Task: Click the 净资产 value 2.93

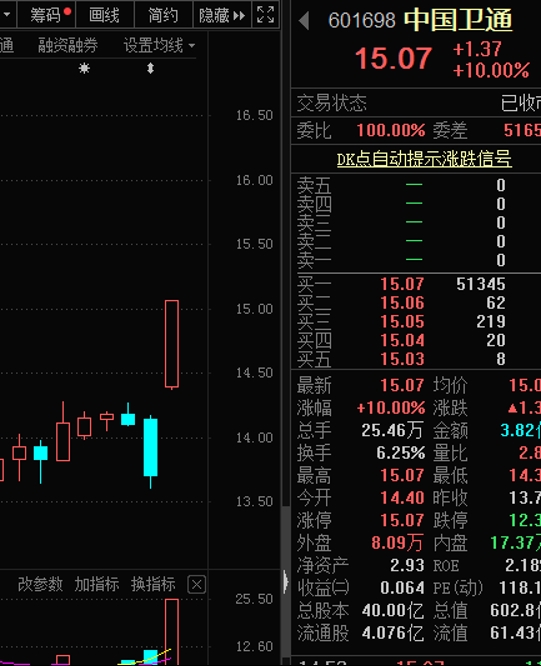Action: tap(407, 565)
